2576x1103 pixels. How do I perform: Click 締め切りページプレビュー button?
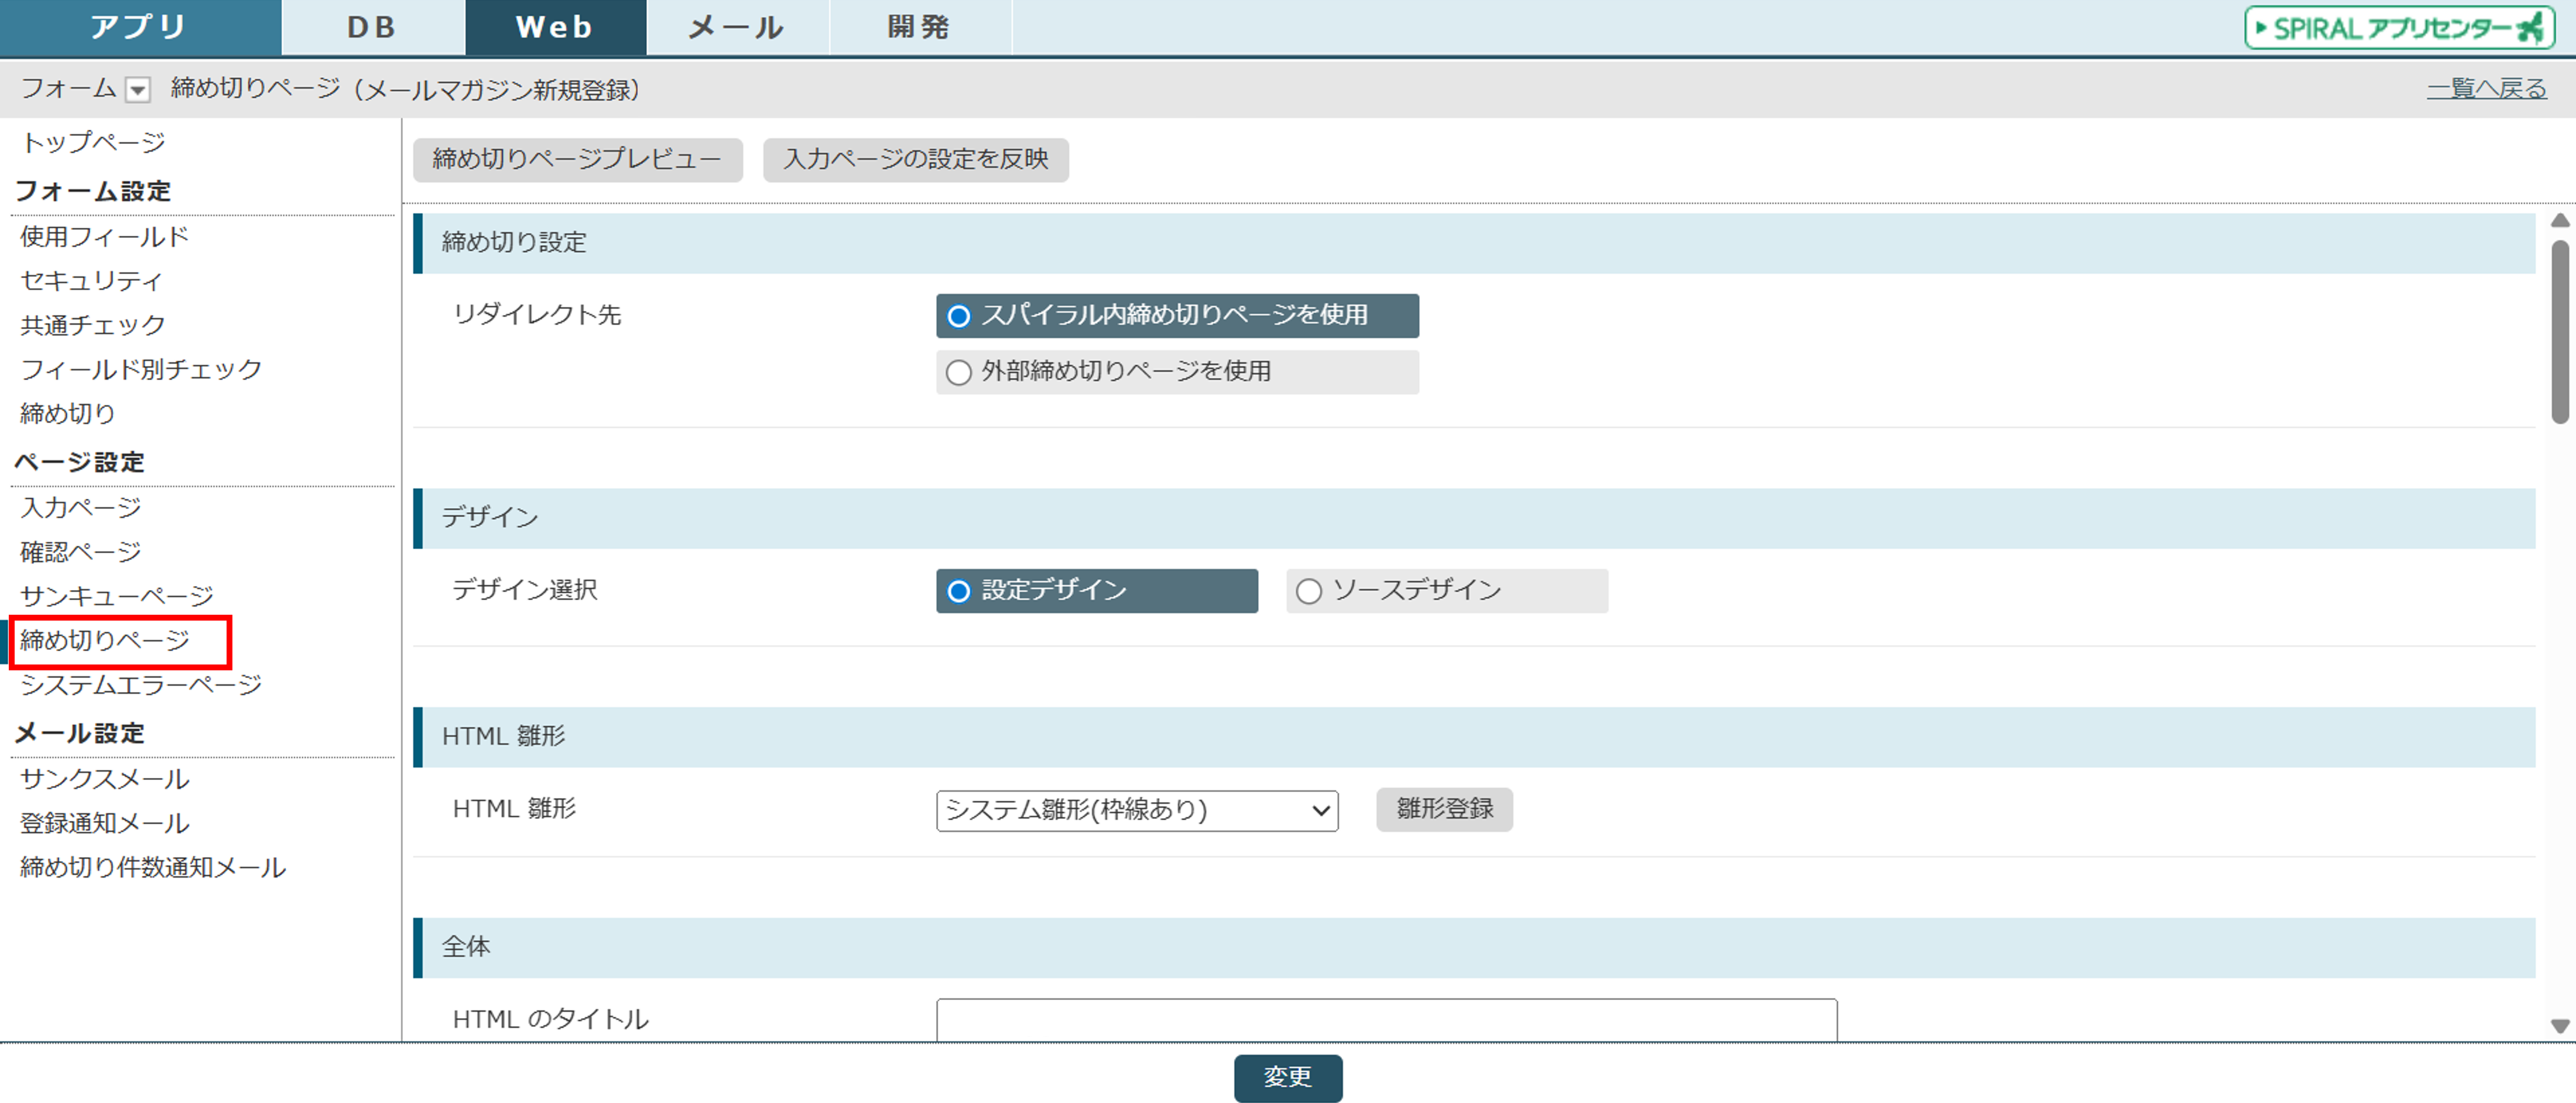(x=577, y=160)
